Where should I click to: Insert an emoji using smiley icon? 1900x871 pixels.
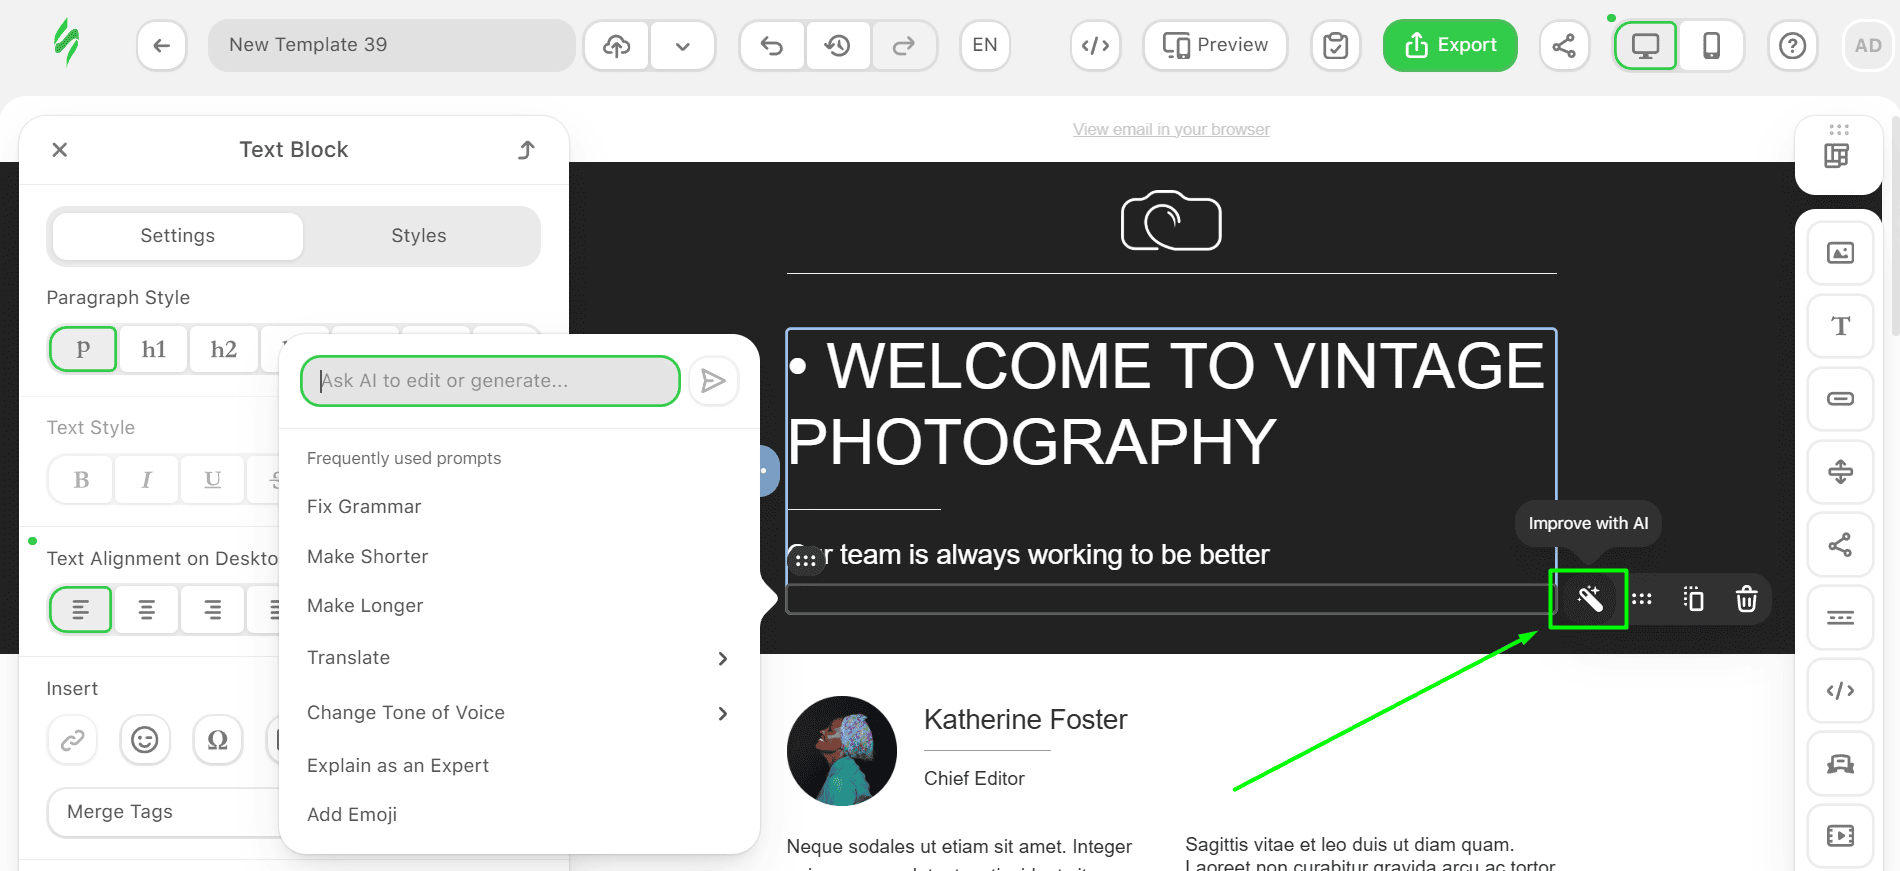click(145, 740)
